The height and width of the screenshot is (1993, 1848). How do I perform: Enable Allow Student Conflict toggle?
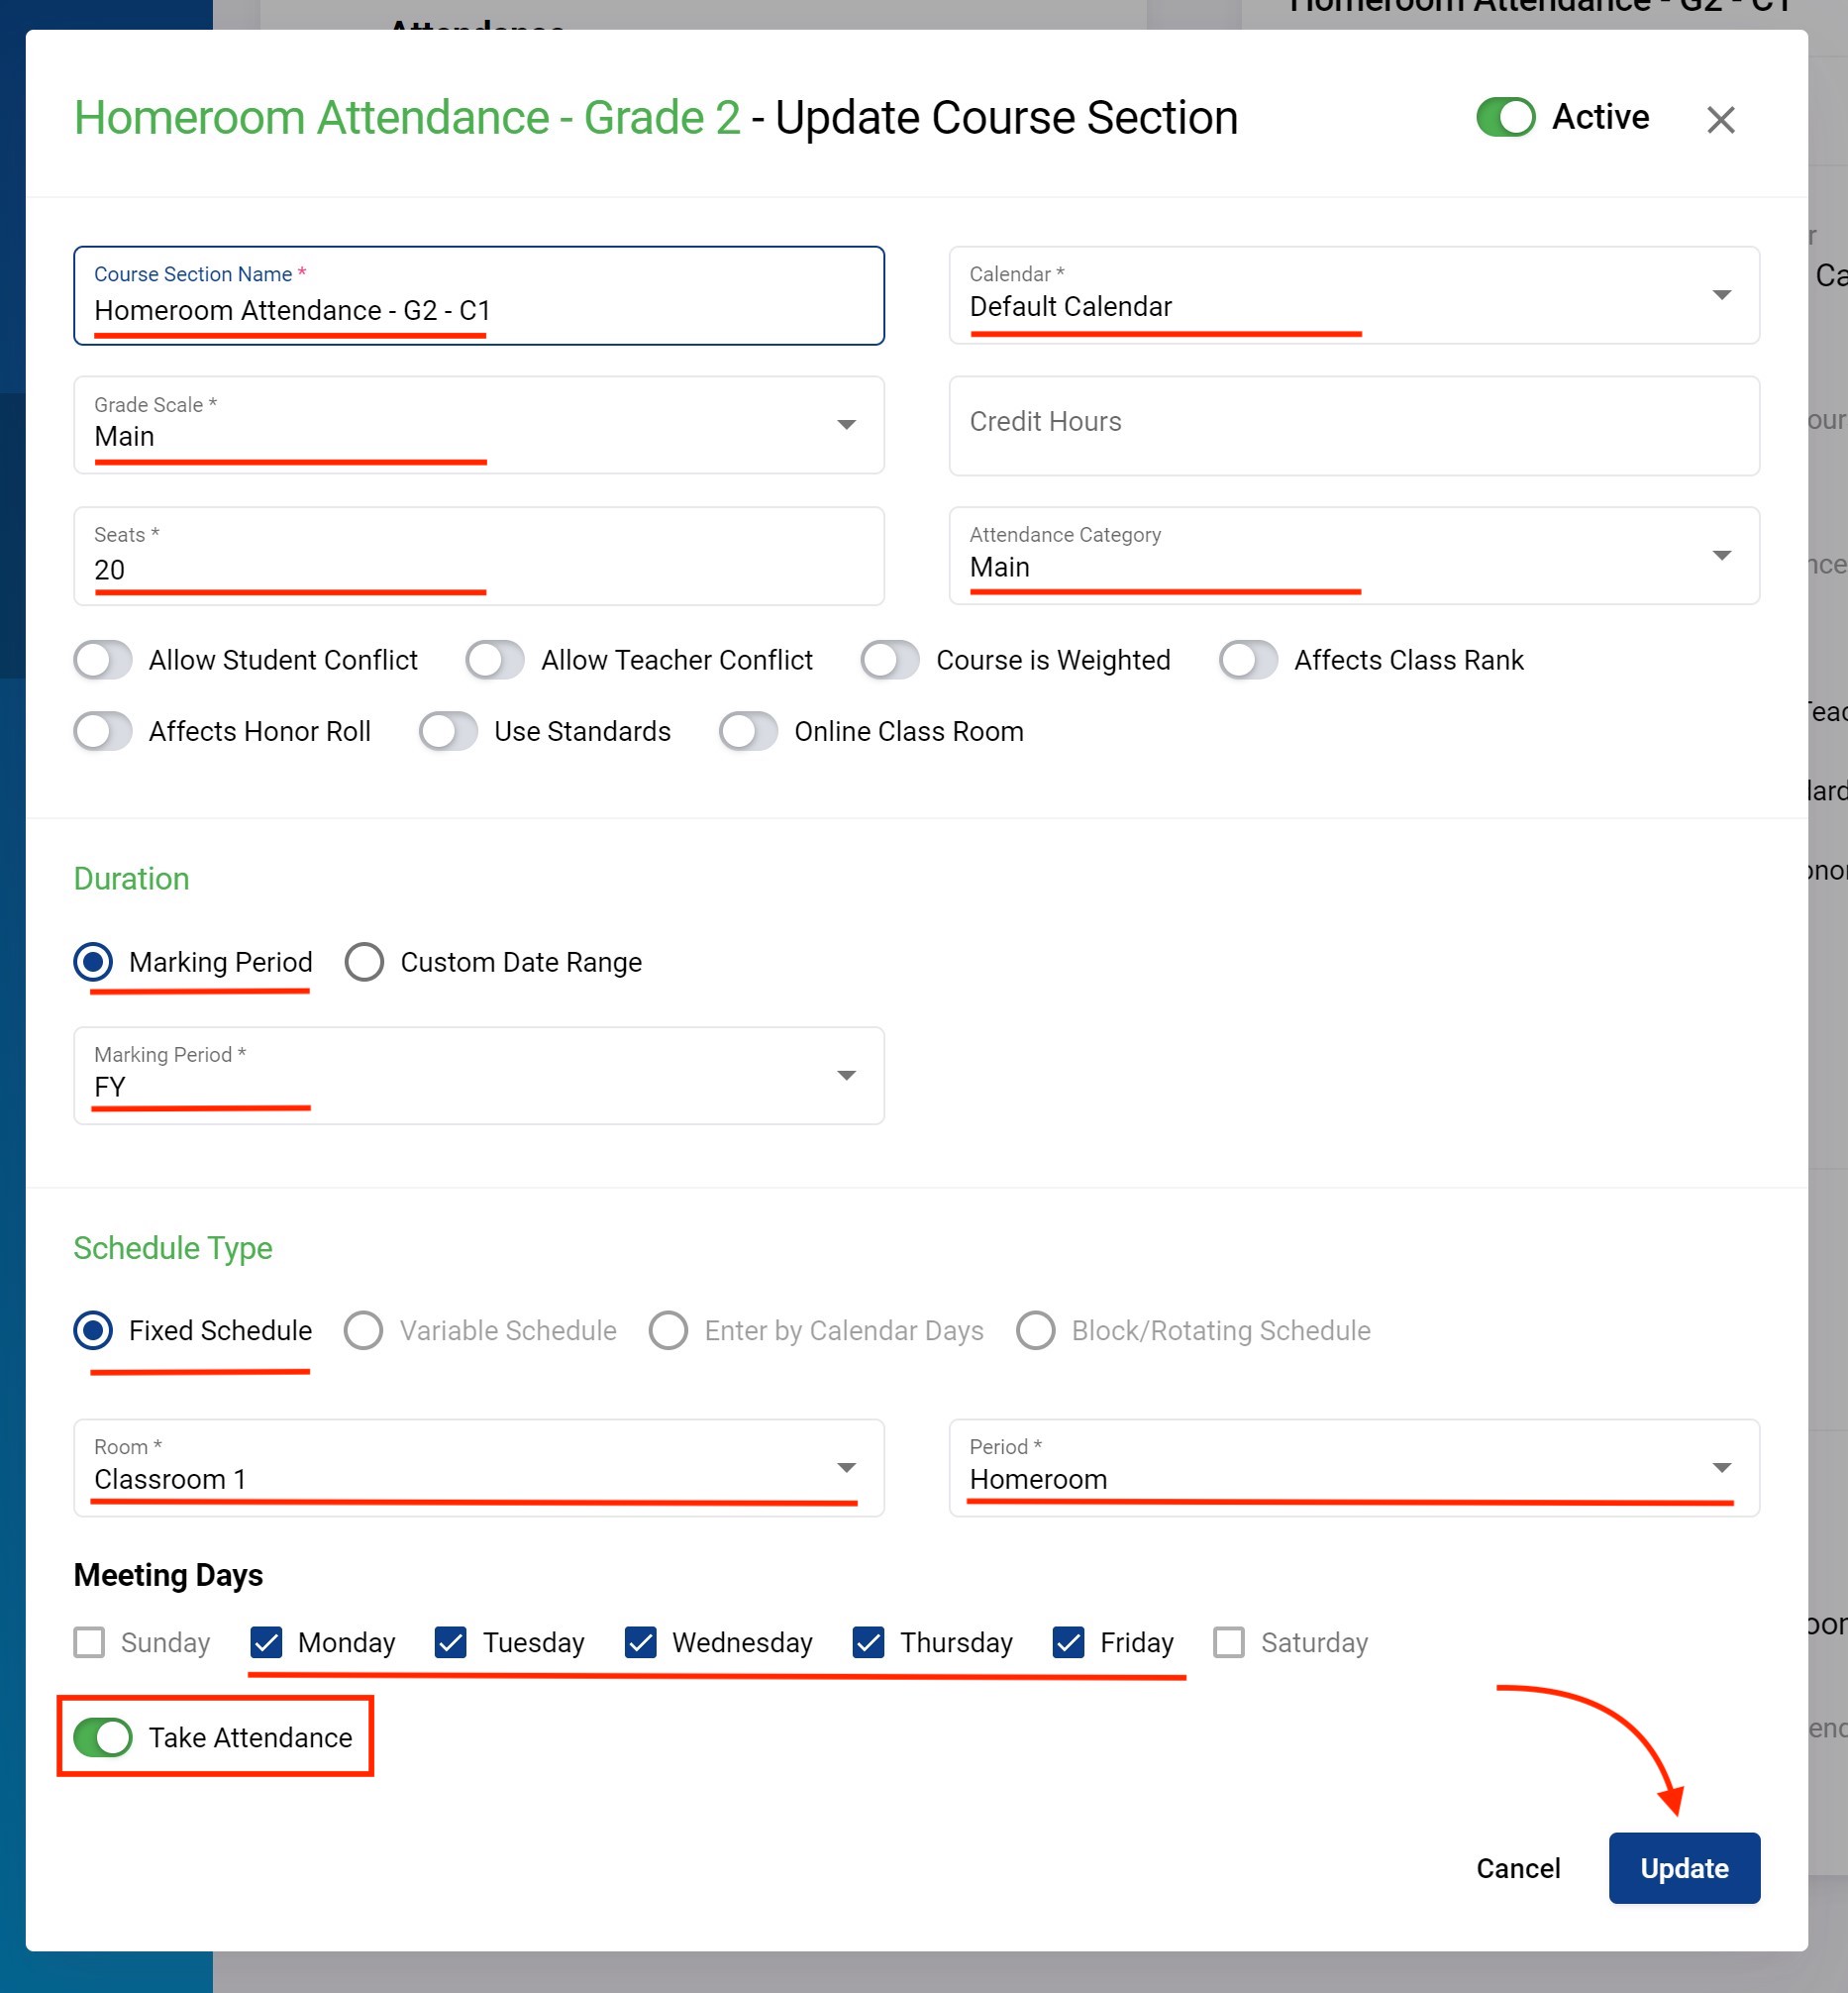point(104,660)
